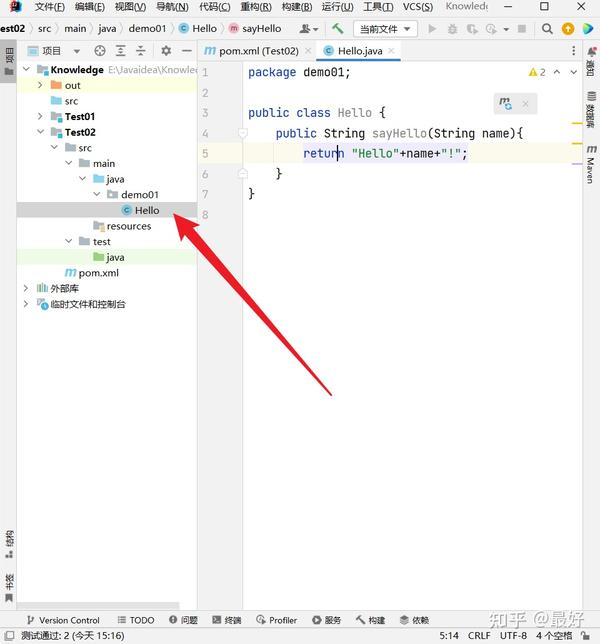
Task: Open the profile run dropdown arrow
Action: click(506, 30)
